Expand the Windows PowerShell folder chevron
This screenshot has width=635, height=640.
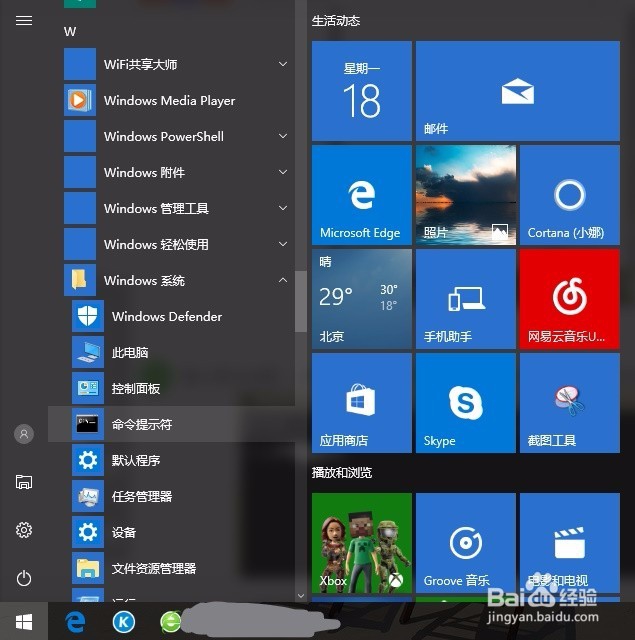pos(283,136)
